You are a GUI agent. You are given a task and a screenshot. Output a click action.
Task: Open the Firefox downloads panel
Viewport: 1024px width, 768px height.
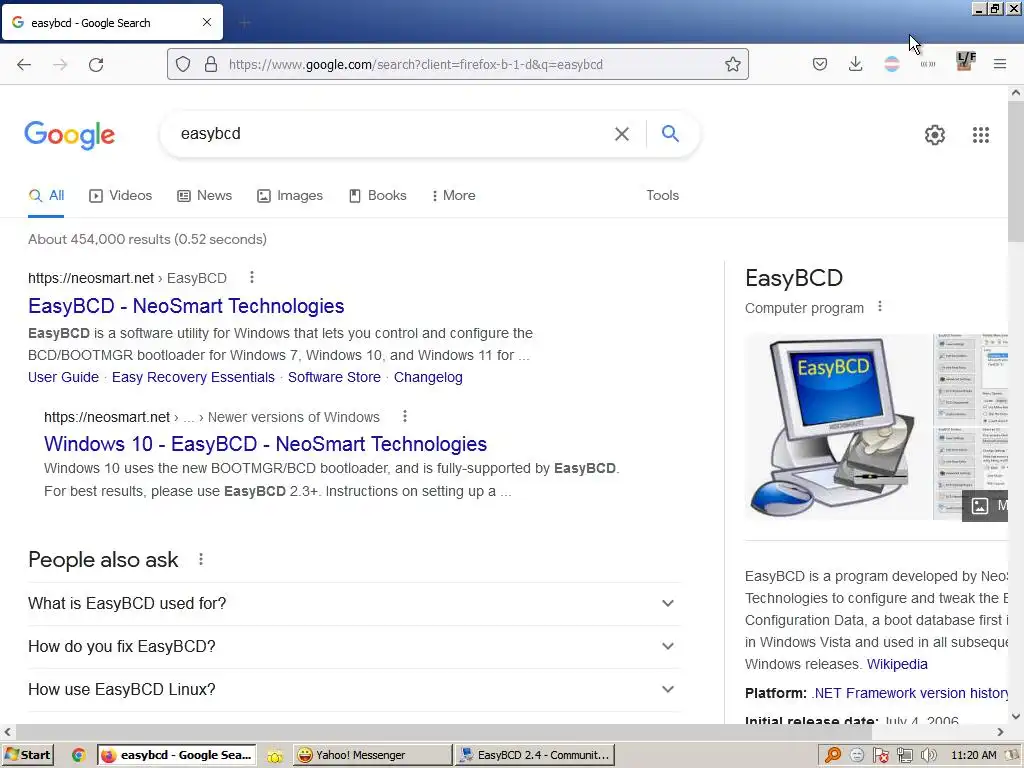(x=856, y=64)
